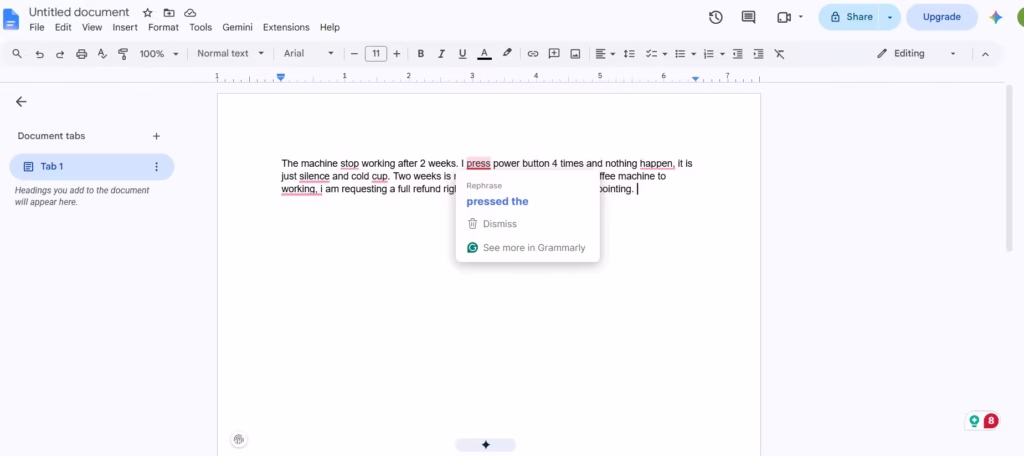The height and width of the screenshot is (456, 1024).
Task: Open the Normal text style dropdown
Action: [x=231, y=54]
